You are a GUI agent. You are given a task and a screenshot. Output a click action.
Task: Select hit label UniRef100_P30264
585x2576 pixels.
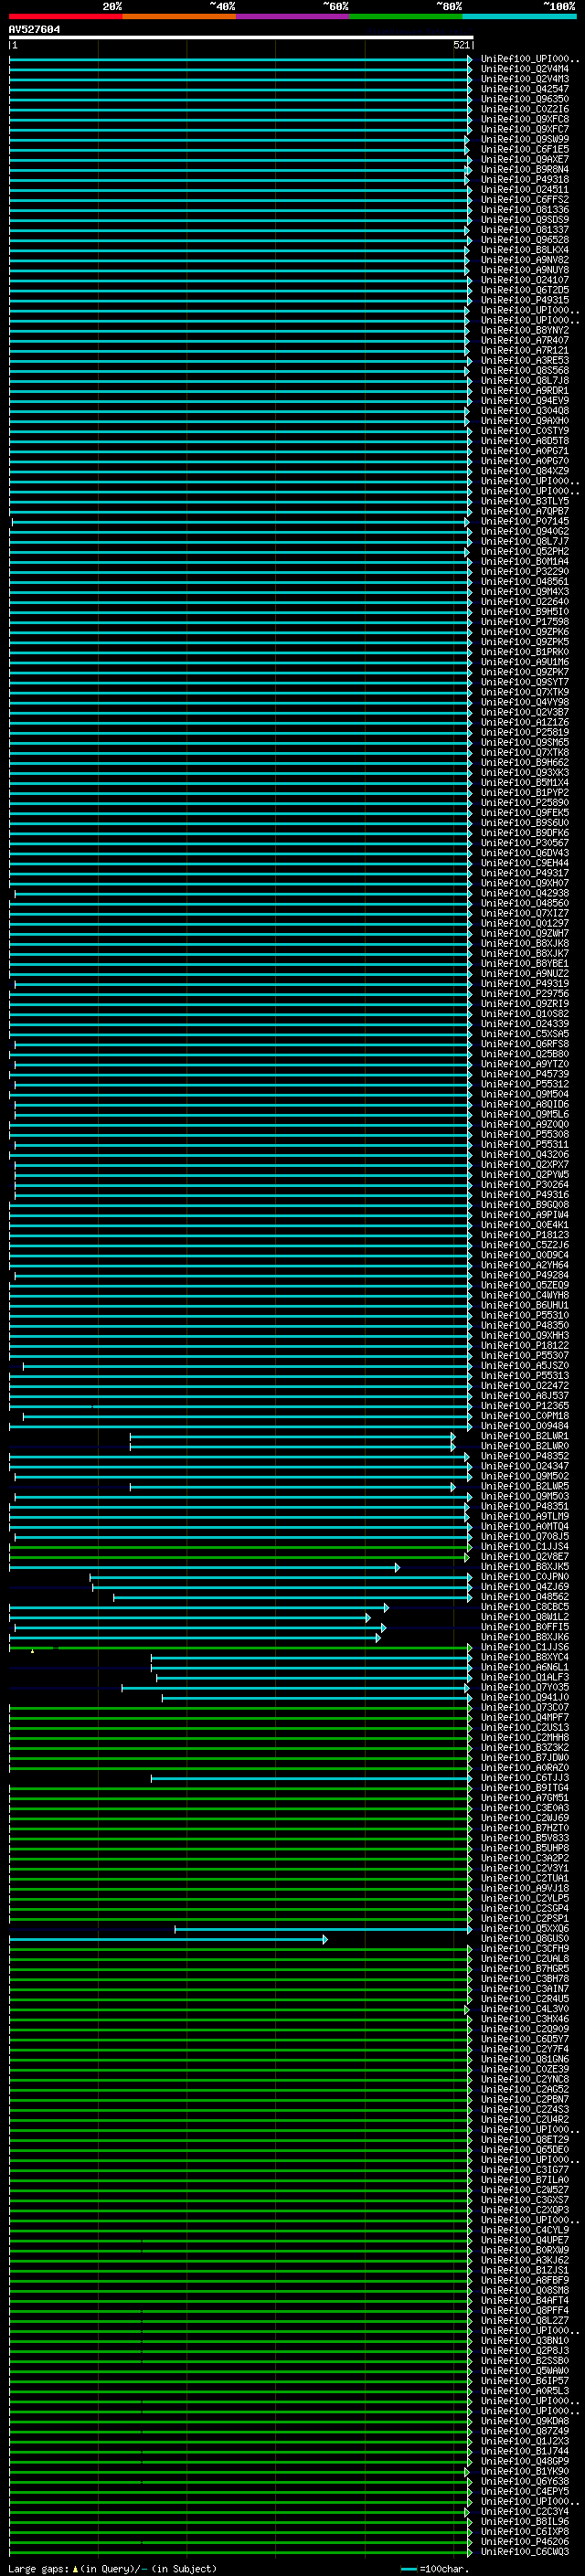click(524, 1184)
